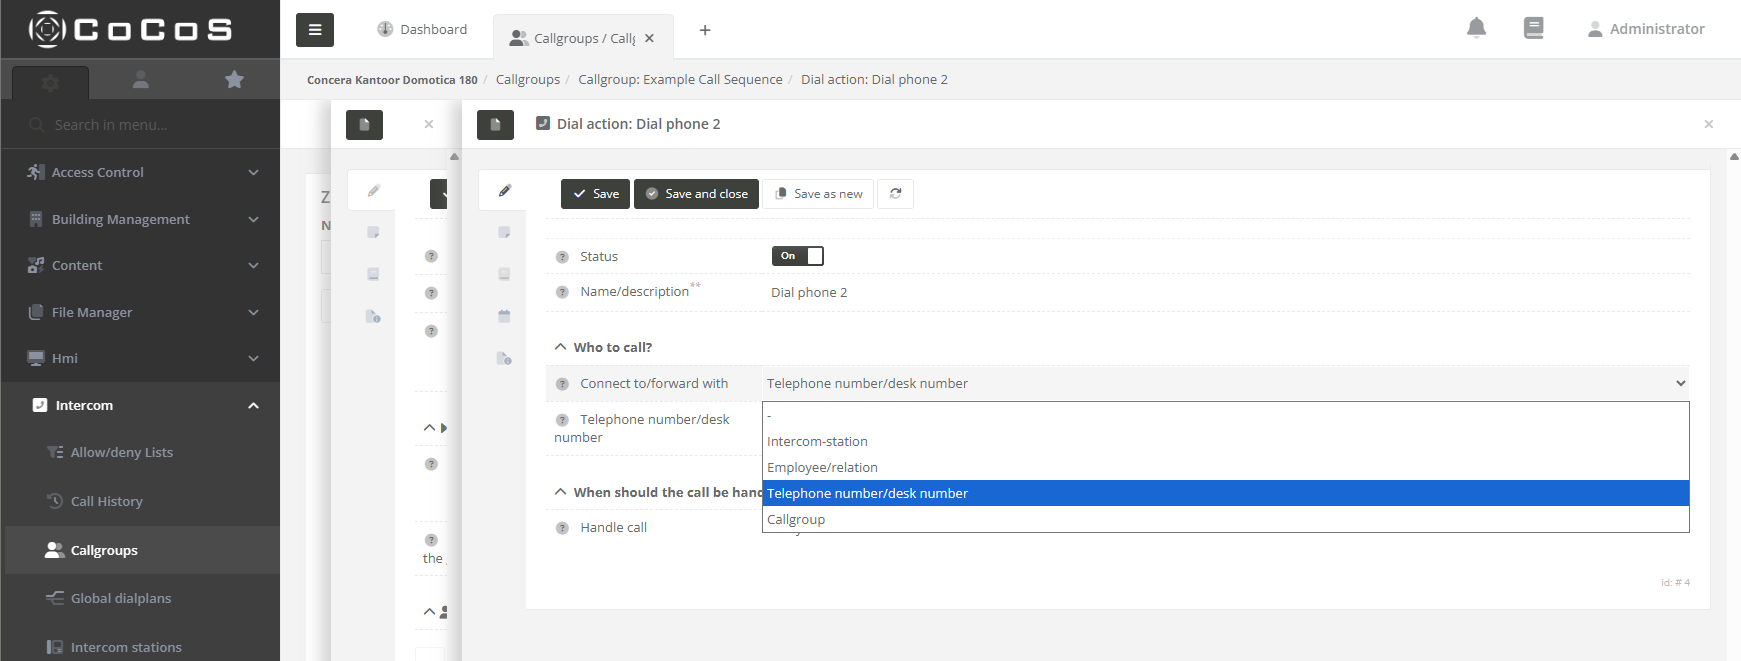This screenshot has width=1741, height=661.
Task: Open Call History in the sidebar
Action: [x=106, y=501]
